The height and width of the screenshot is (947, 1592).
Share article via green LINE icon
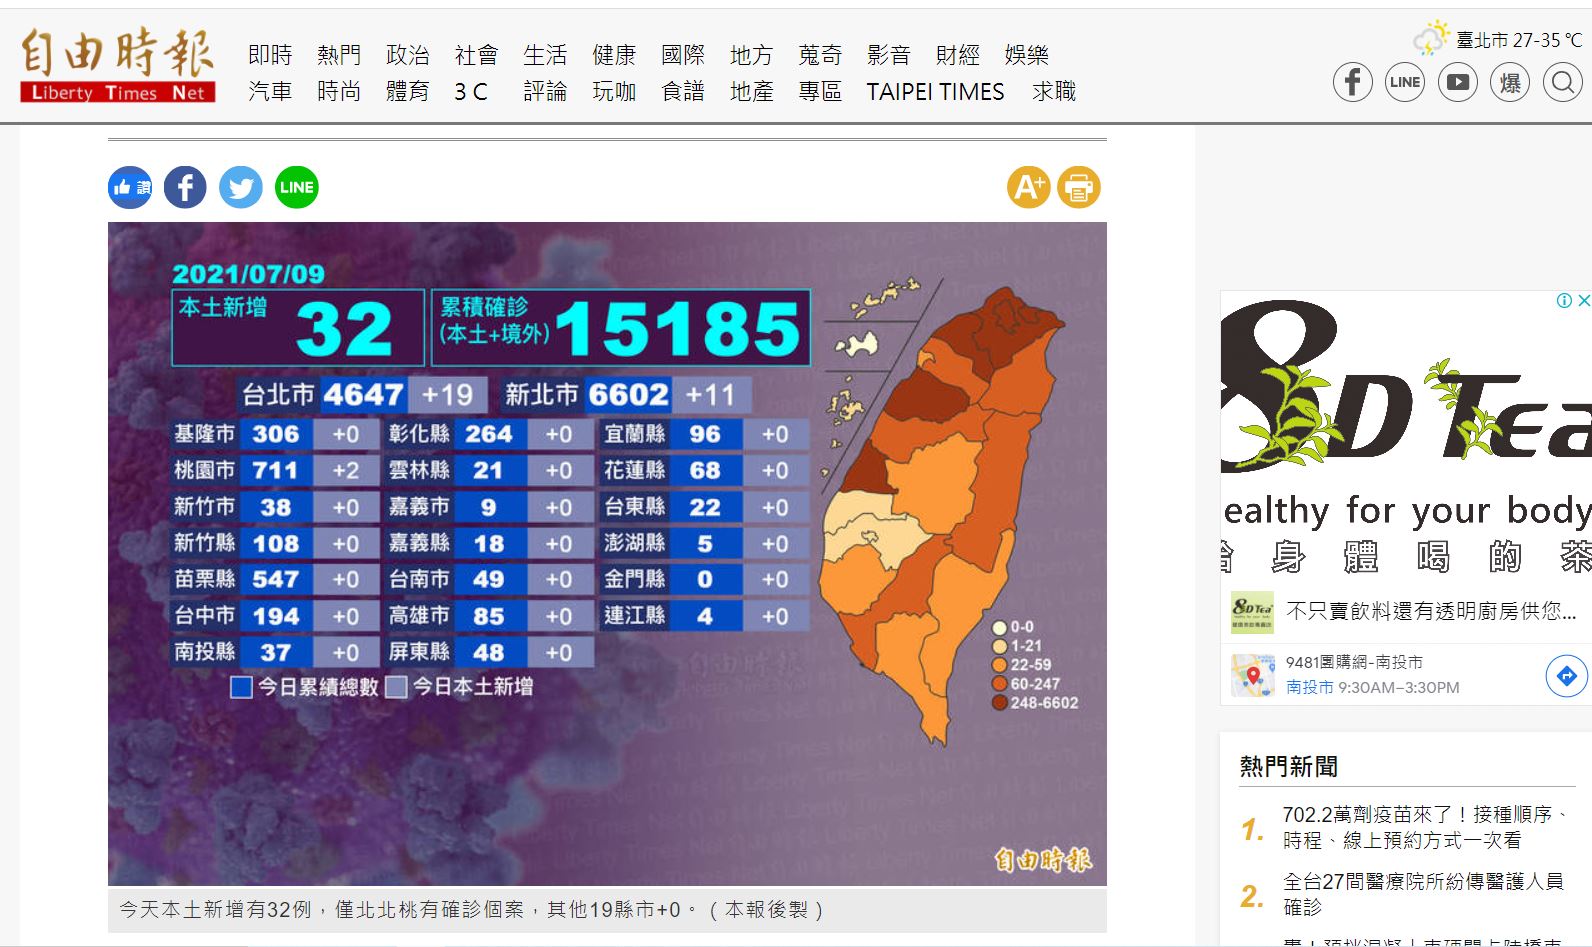tap(297, 187)
